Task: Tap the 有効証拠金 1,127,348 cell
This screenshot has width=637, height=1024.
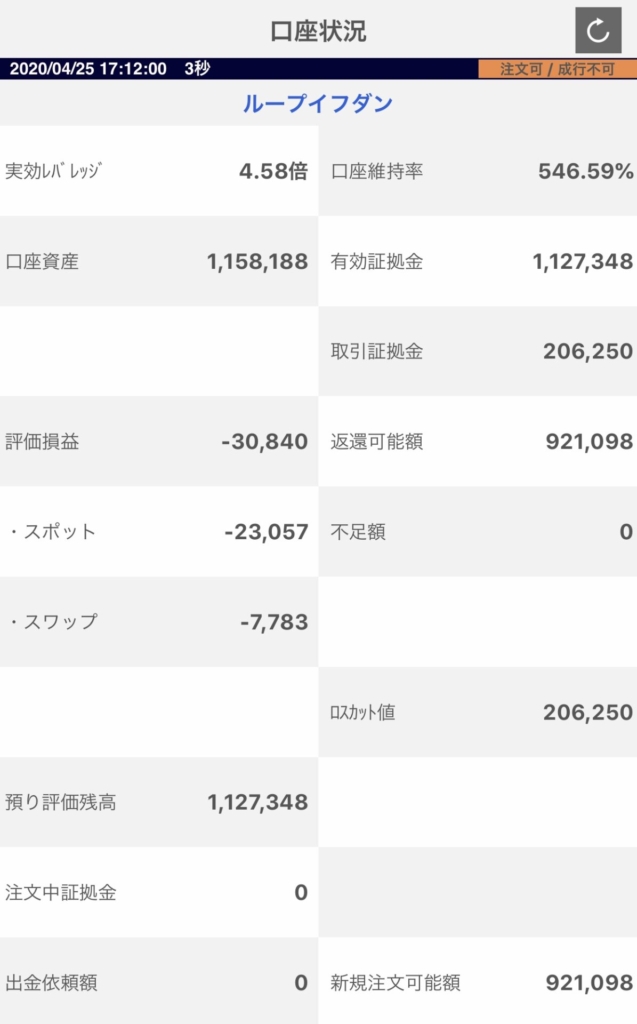Action: (478, 261)
